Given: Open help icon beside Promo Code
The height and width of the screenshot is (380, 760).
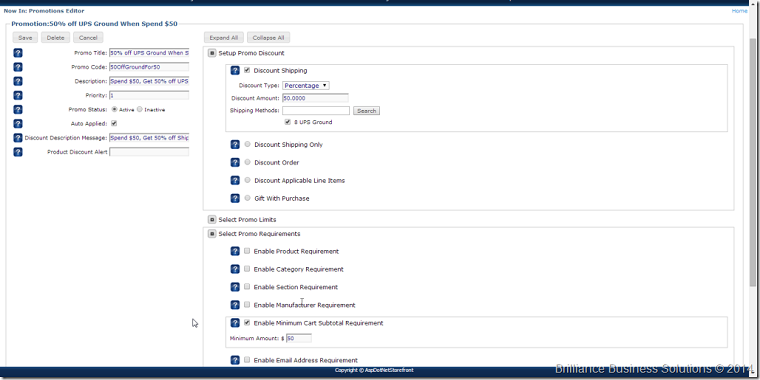Looking at the screenshot, I should pos(18,67).
